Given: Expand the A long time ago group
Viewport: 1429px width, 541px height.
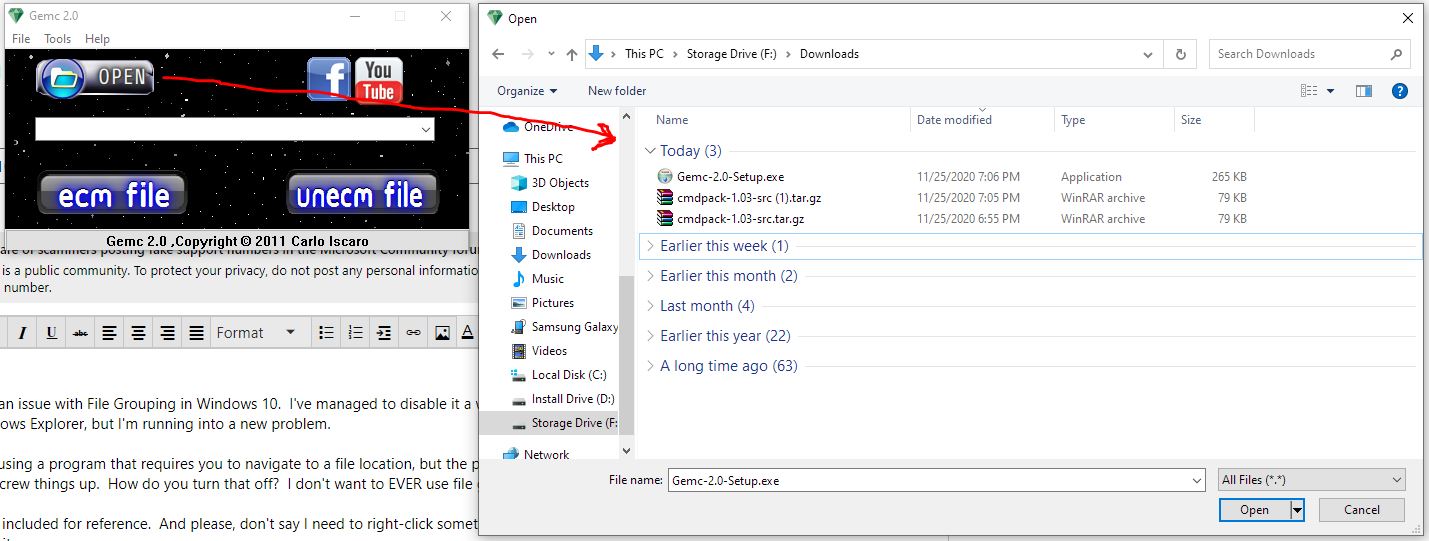Looking at the screenshot, I should [x=651, y=366].
